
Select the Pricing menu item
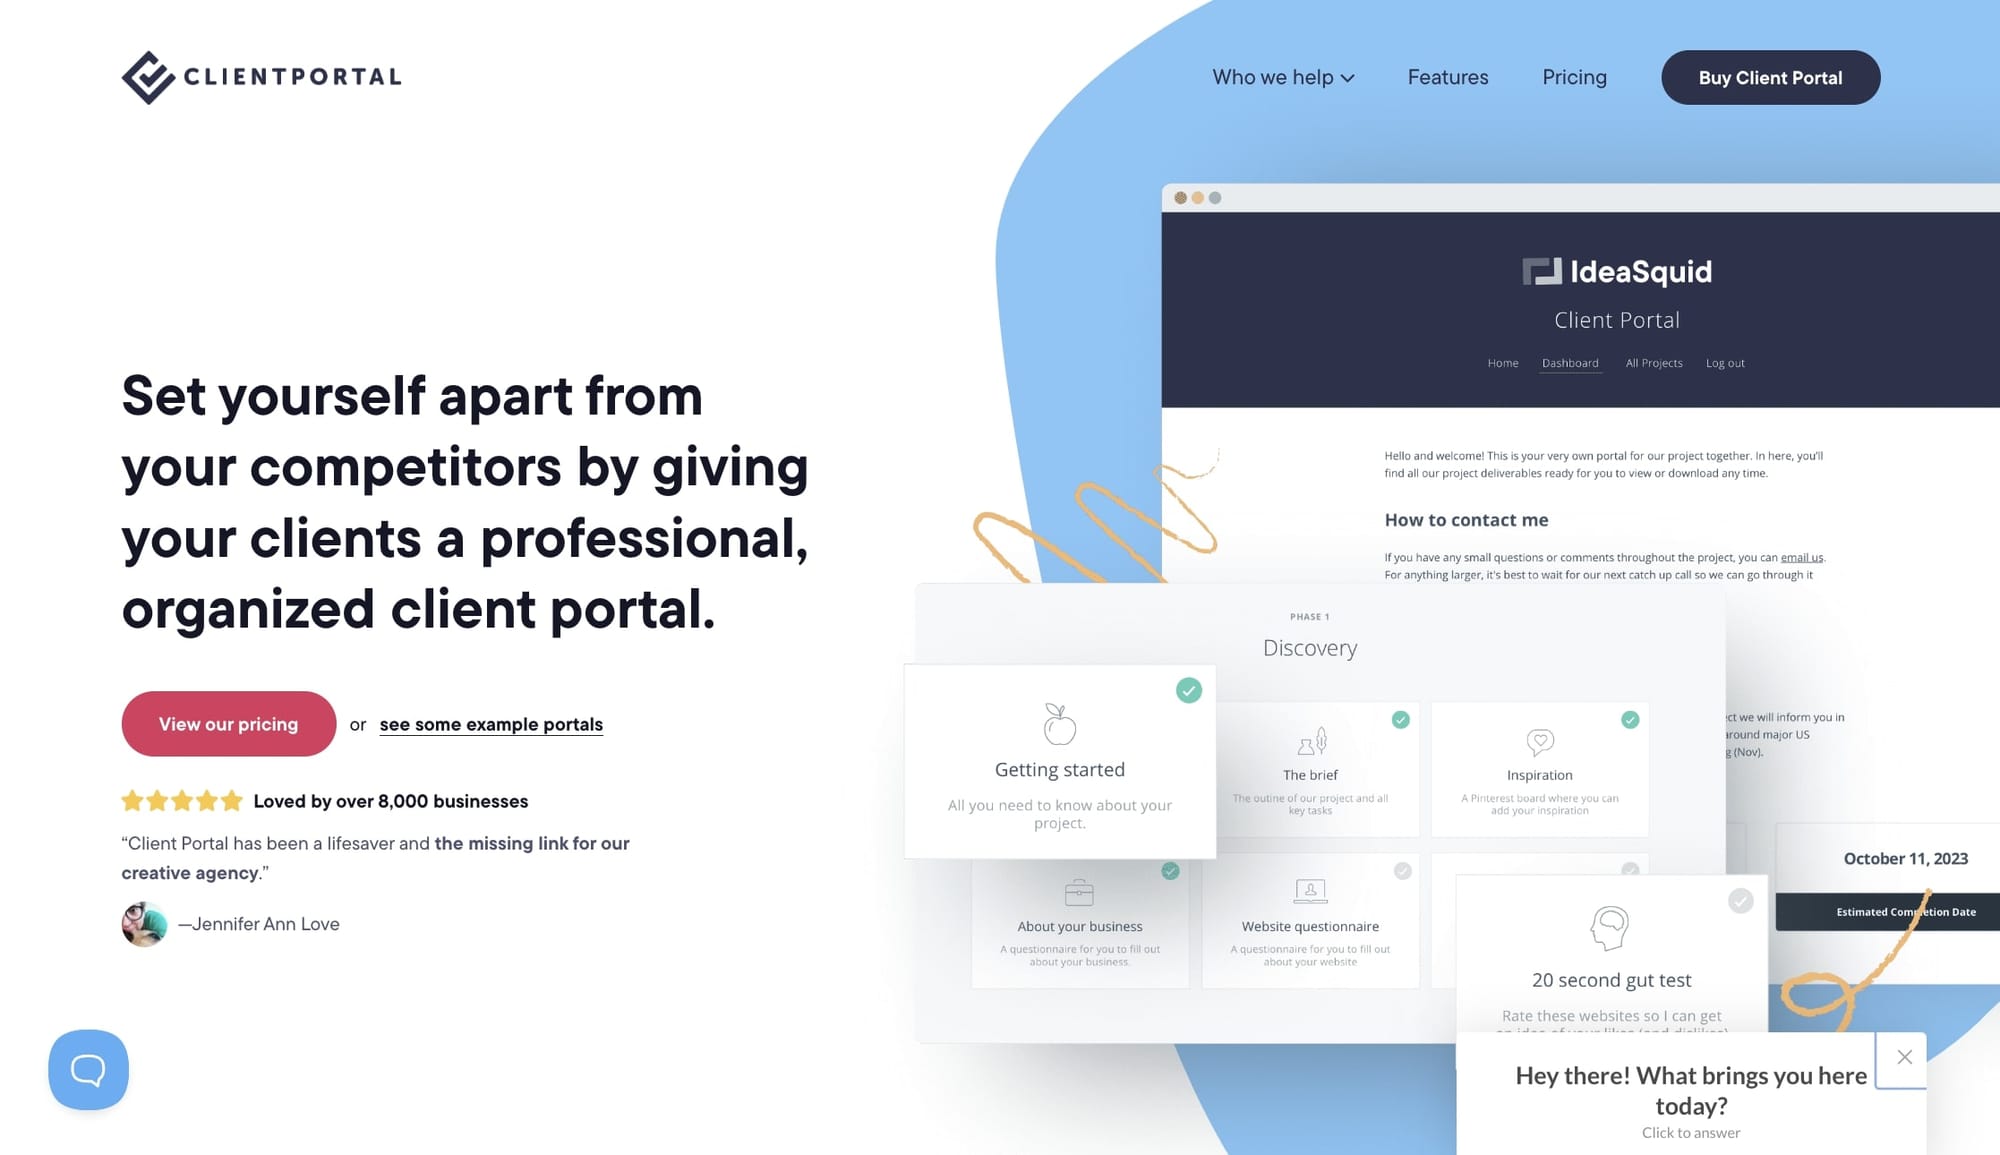(x=1574, y=76)
